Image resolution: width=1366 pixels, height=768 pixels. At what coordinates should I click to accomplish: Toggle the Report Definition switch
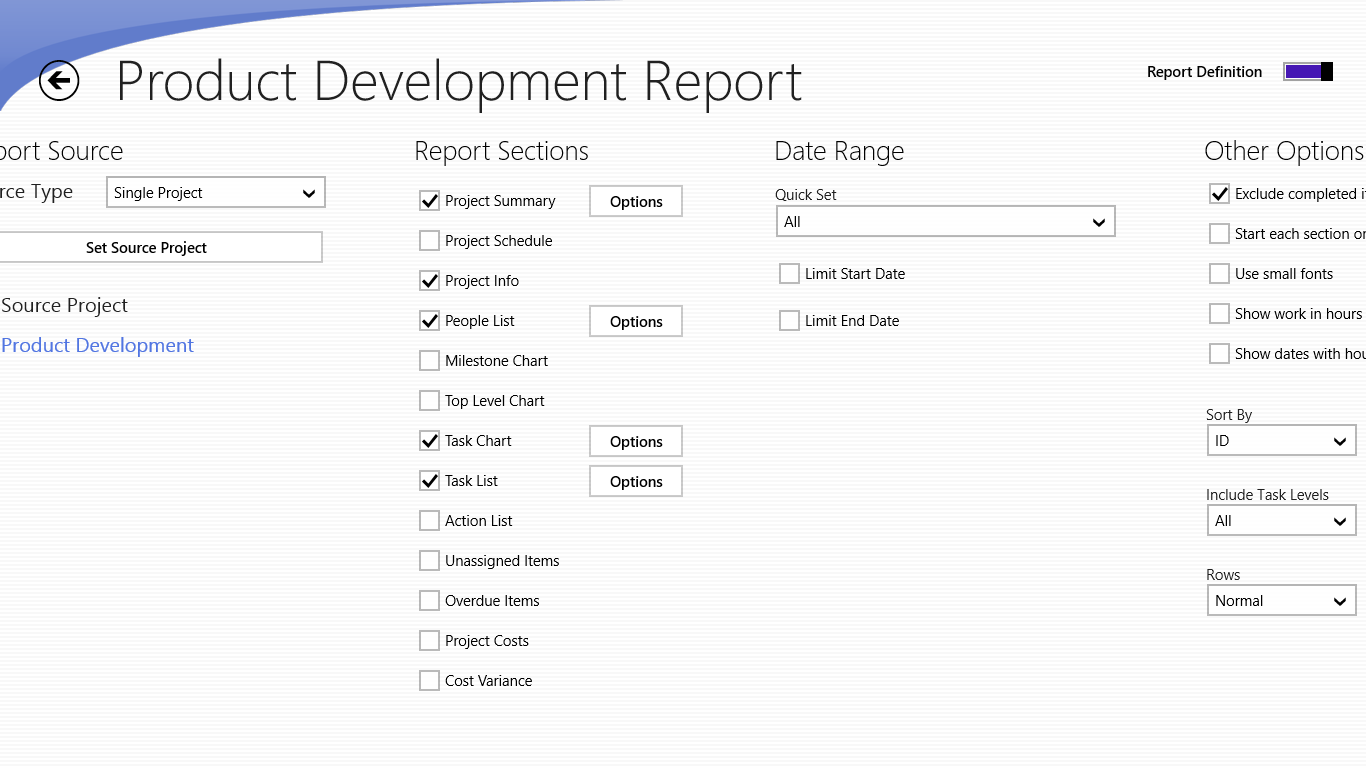tap(1308, 72)
